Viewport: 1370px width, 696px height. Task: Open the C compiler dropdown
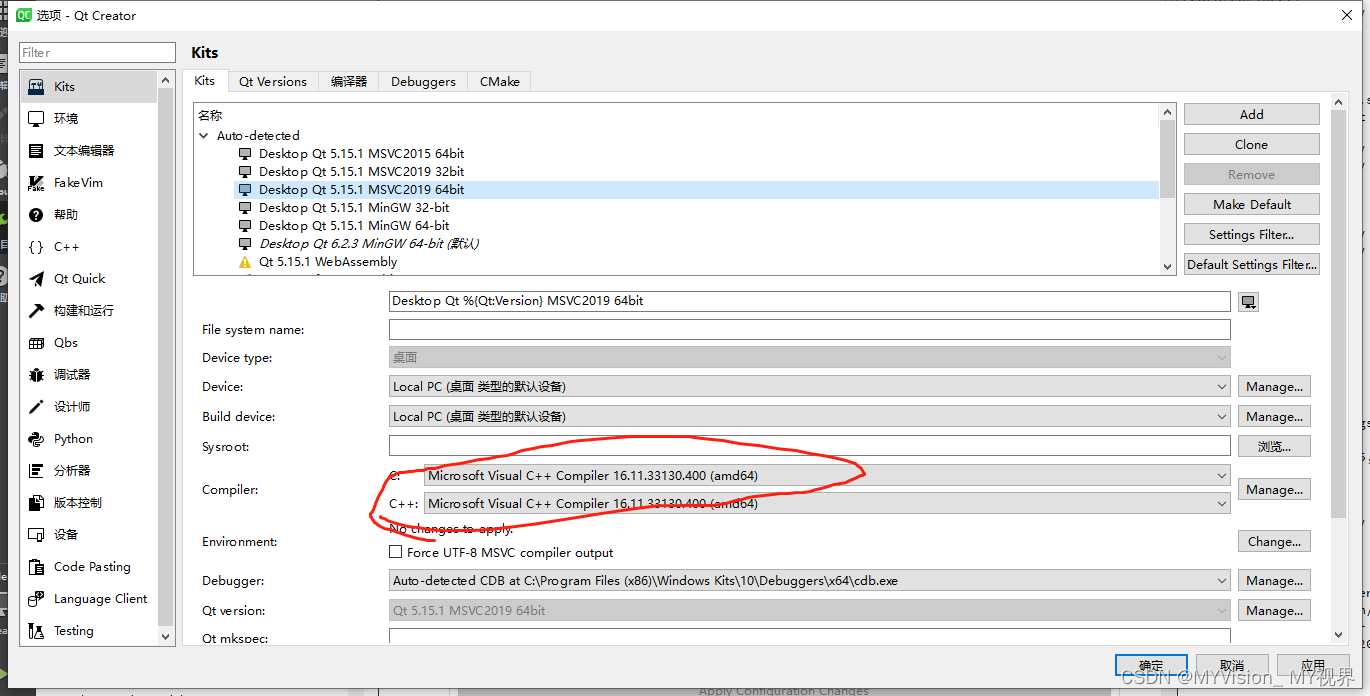coord(827,475)
